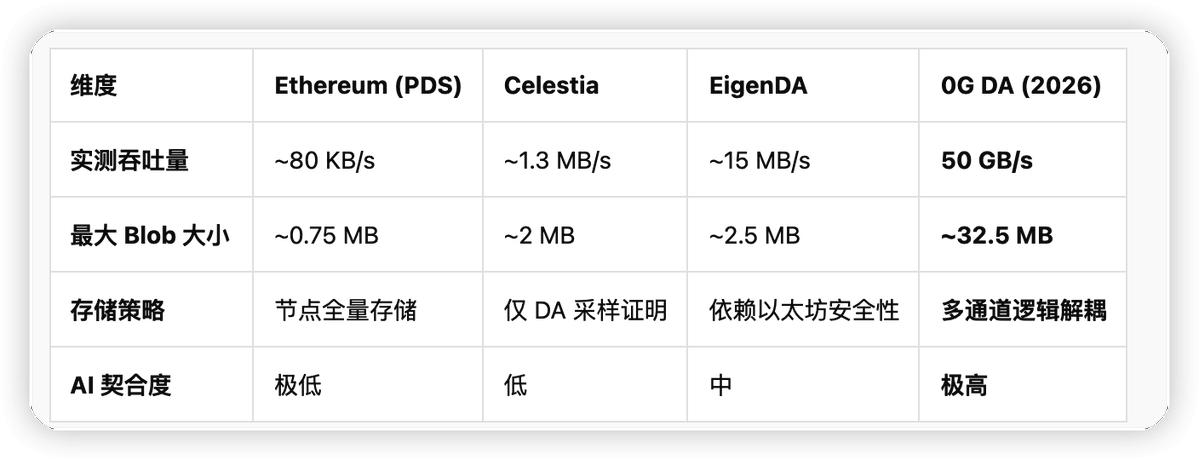Select the 存储策略 row label
The height and width of the screenshot is (460, 1199).
(x=118, y=311)
